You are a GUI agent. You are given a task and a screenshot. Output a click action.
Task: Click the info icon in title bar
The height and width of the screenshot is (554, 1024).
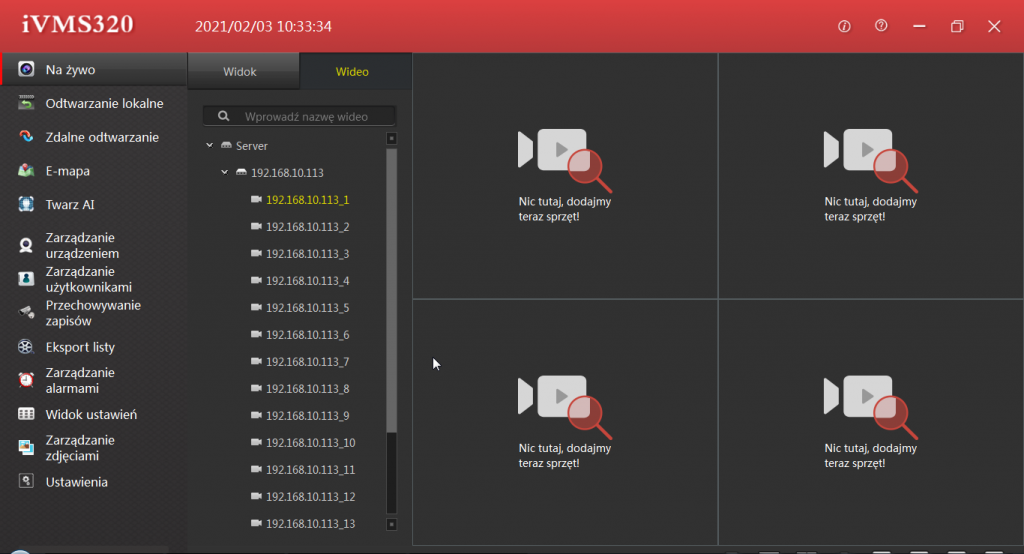844,26
